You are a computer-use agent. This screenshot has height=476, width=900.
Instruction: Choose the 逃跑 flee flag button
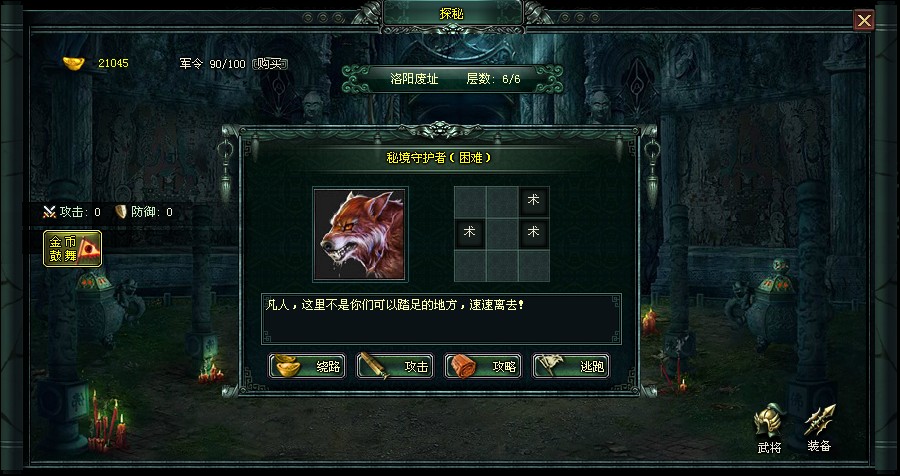click(571, 366)
